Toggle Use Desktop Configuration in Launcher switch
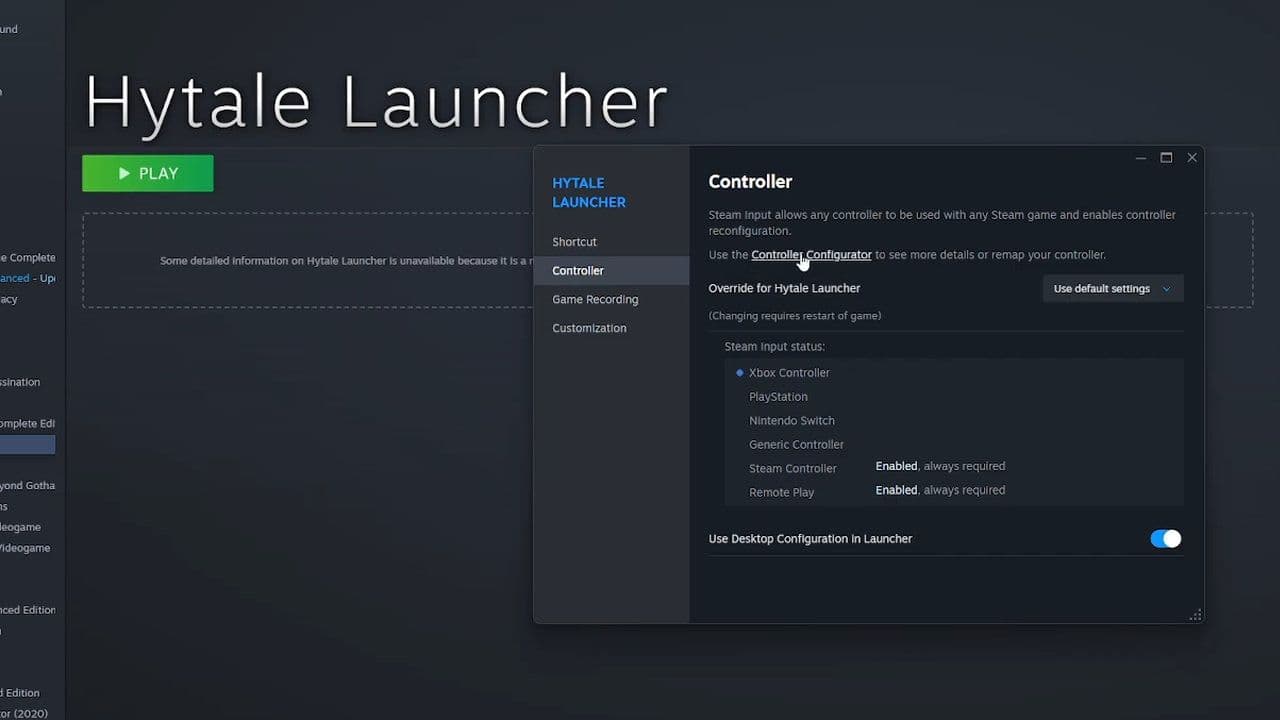The height and width of the screenshot is (720, 1280). [1165, 539]
